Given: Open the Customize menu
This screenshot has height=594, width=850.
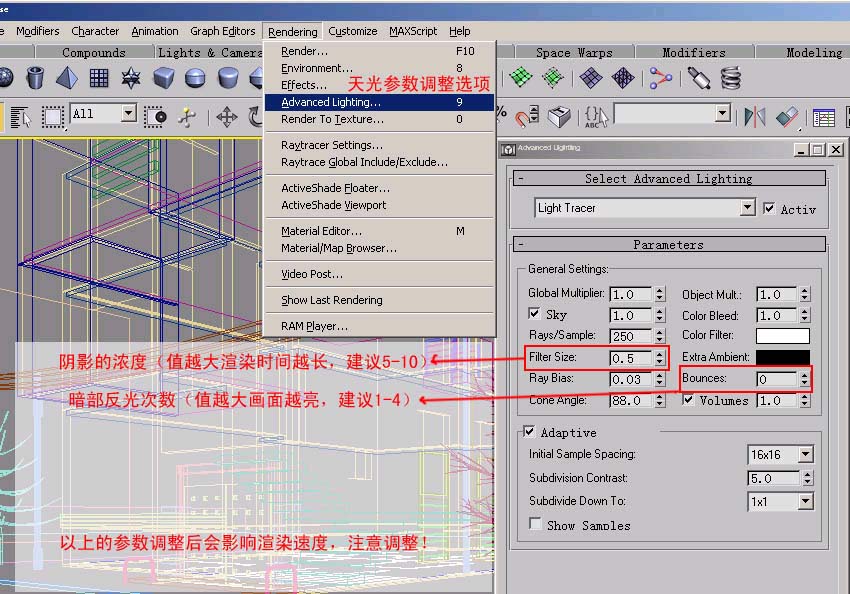Looking at the screenshot, I should (352, 31).
